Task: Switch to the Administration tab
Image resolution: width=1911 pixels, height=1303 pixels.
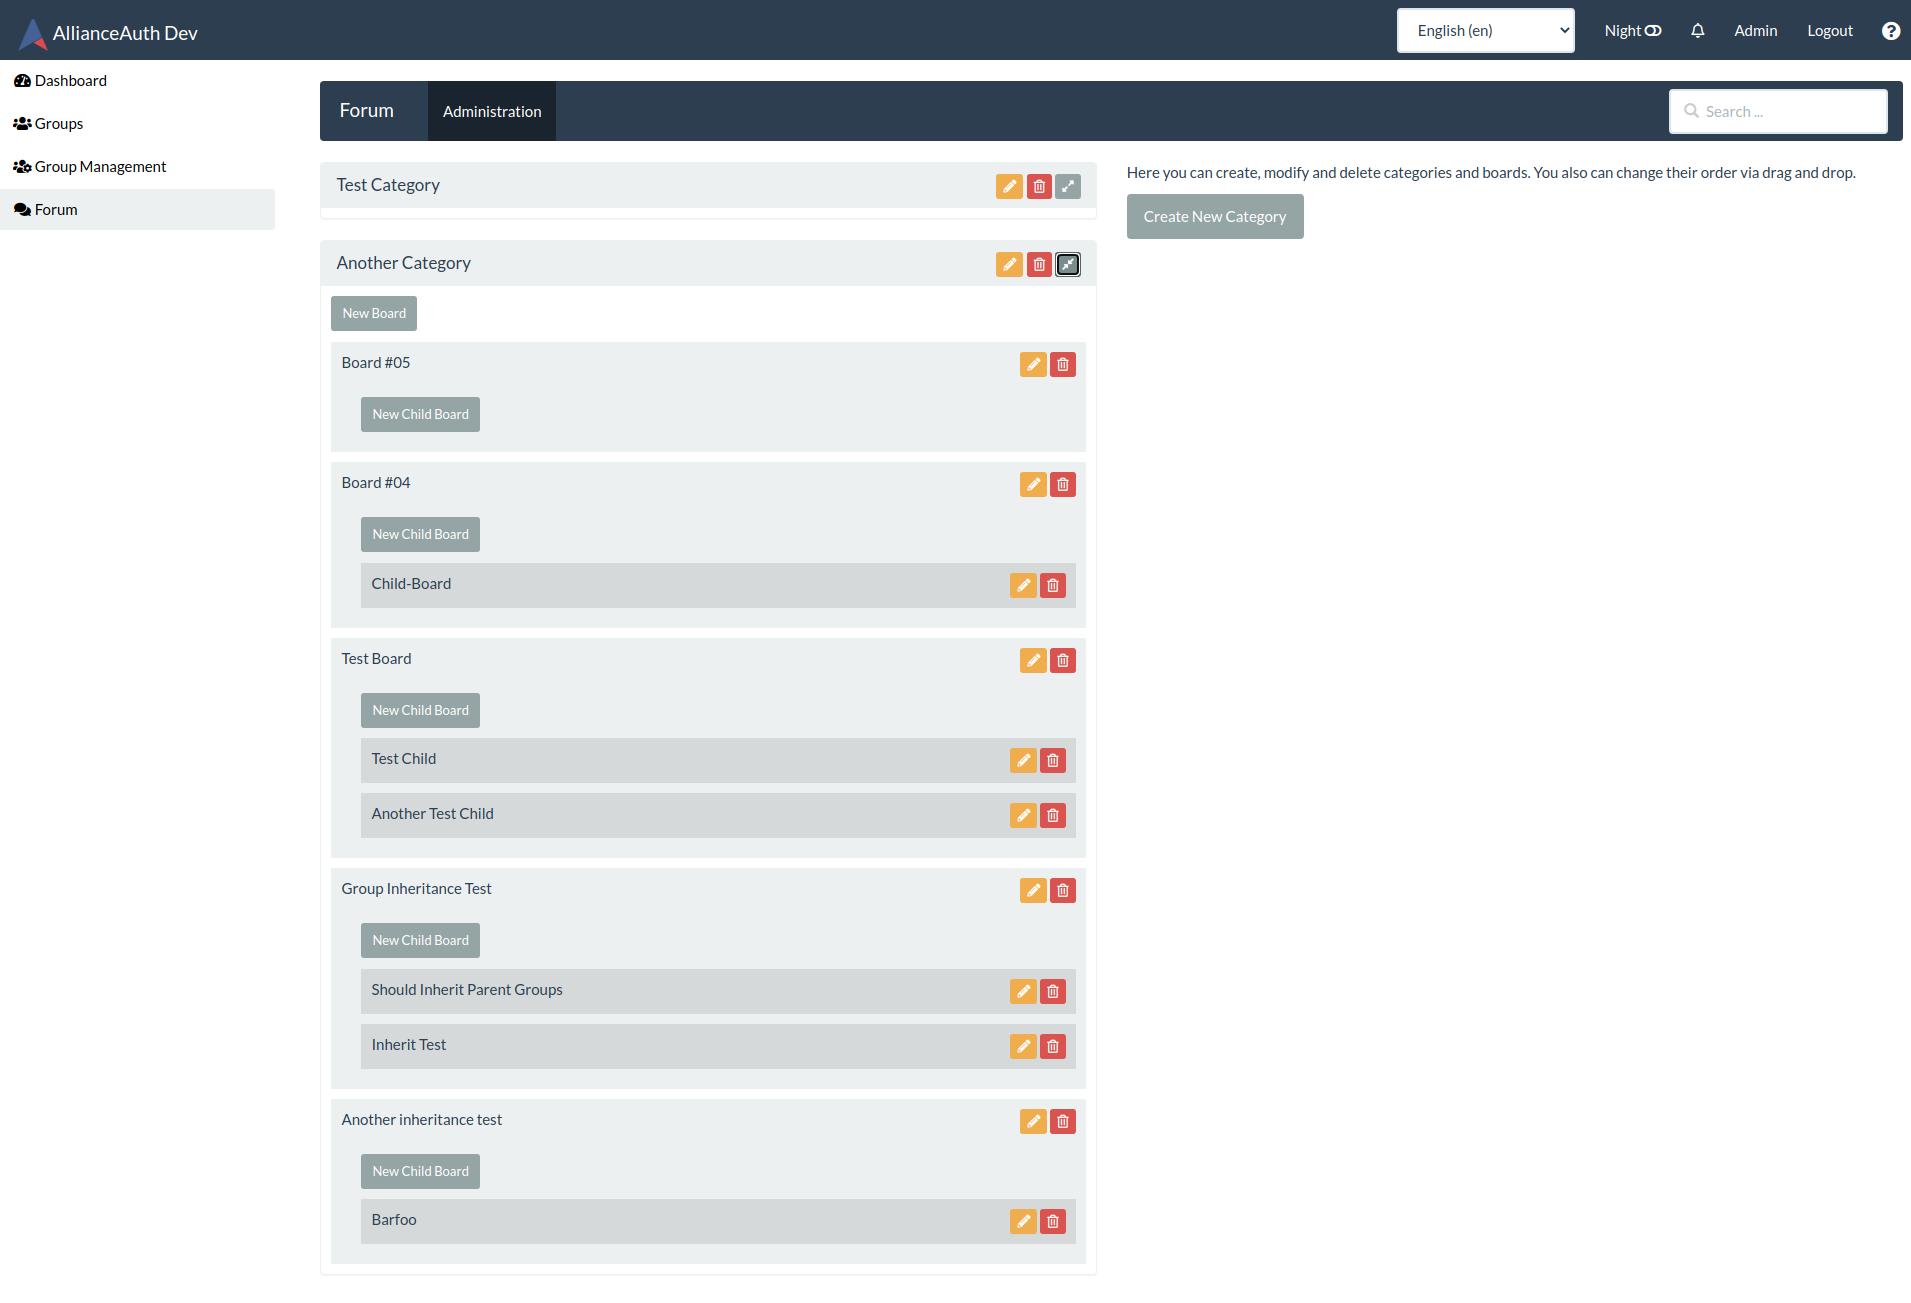Action: pos(491,111)
